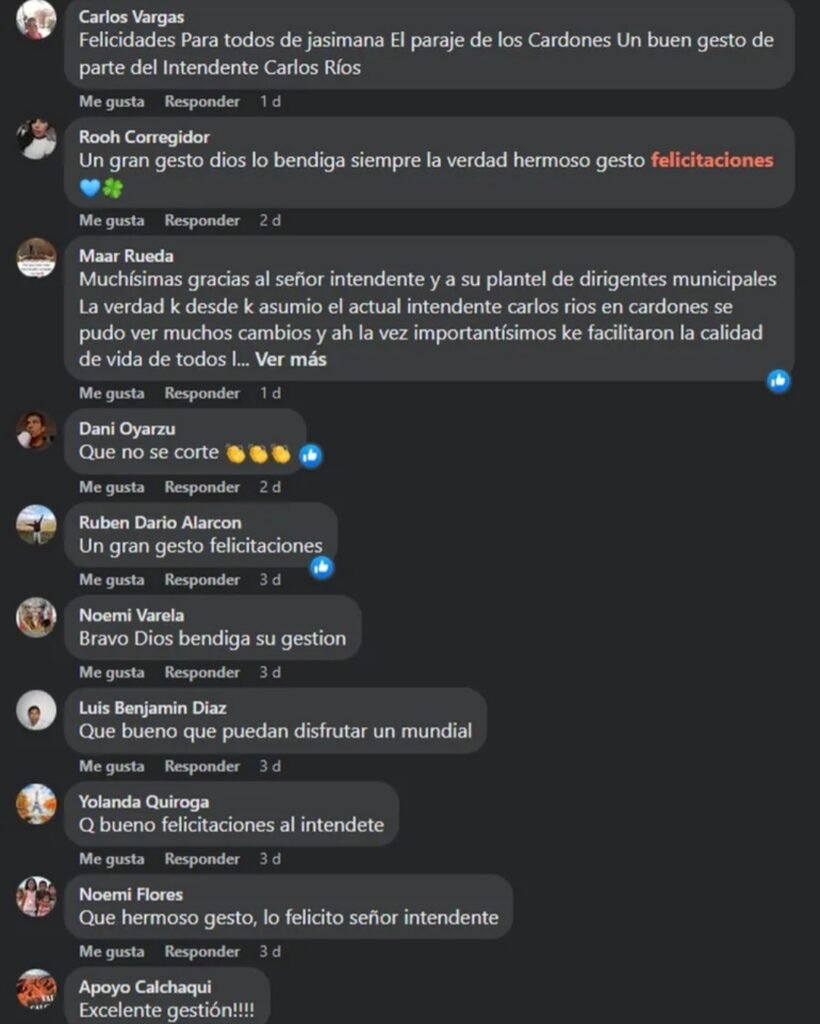Open Rooh Corregidor avatar
The width and height of the screenshot is (820, 1024).
tap(36, 138)
